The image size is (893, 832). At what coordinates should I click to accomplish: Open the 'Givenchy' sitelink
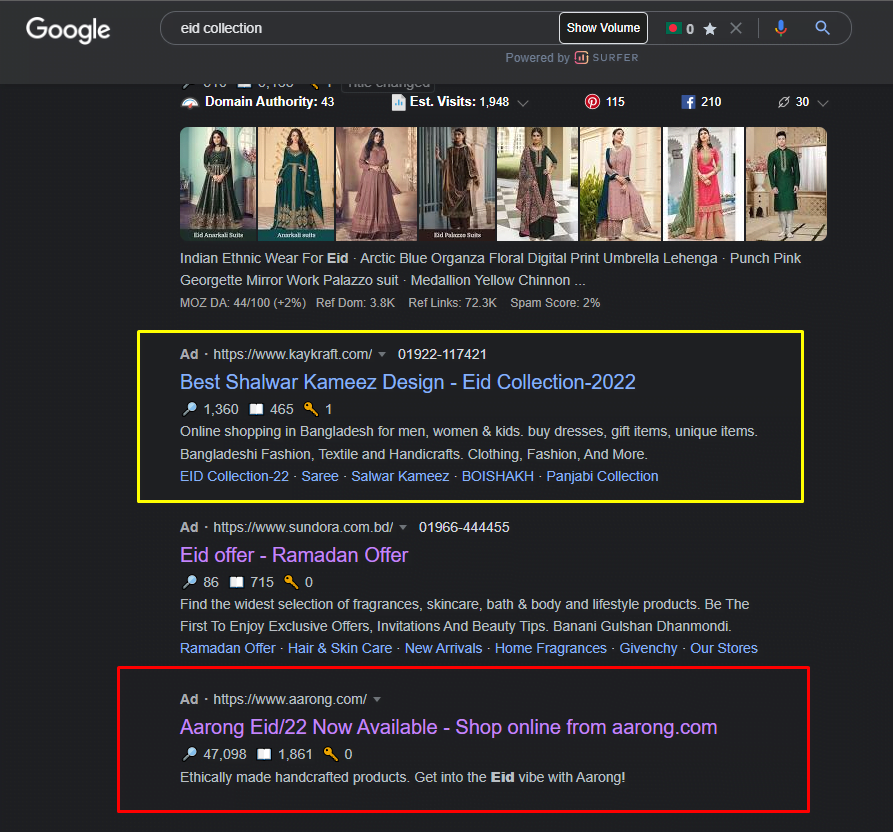[x=649, y=648]
